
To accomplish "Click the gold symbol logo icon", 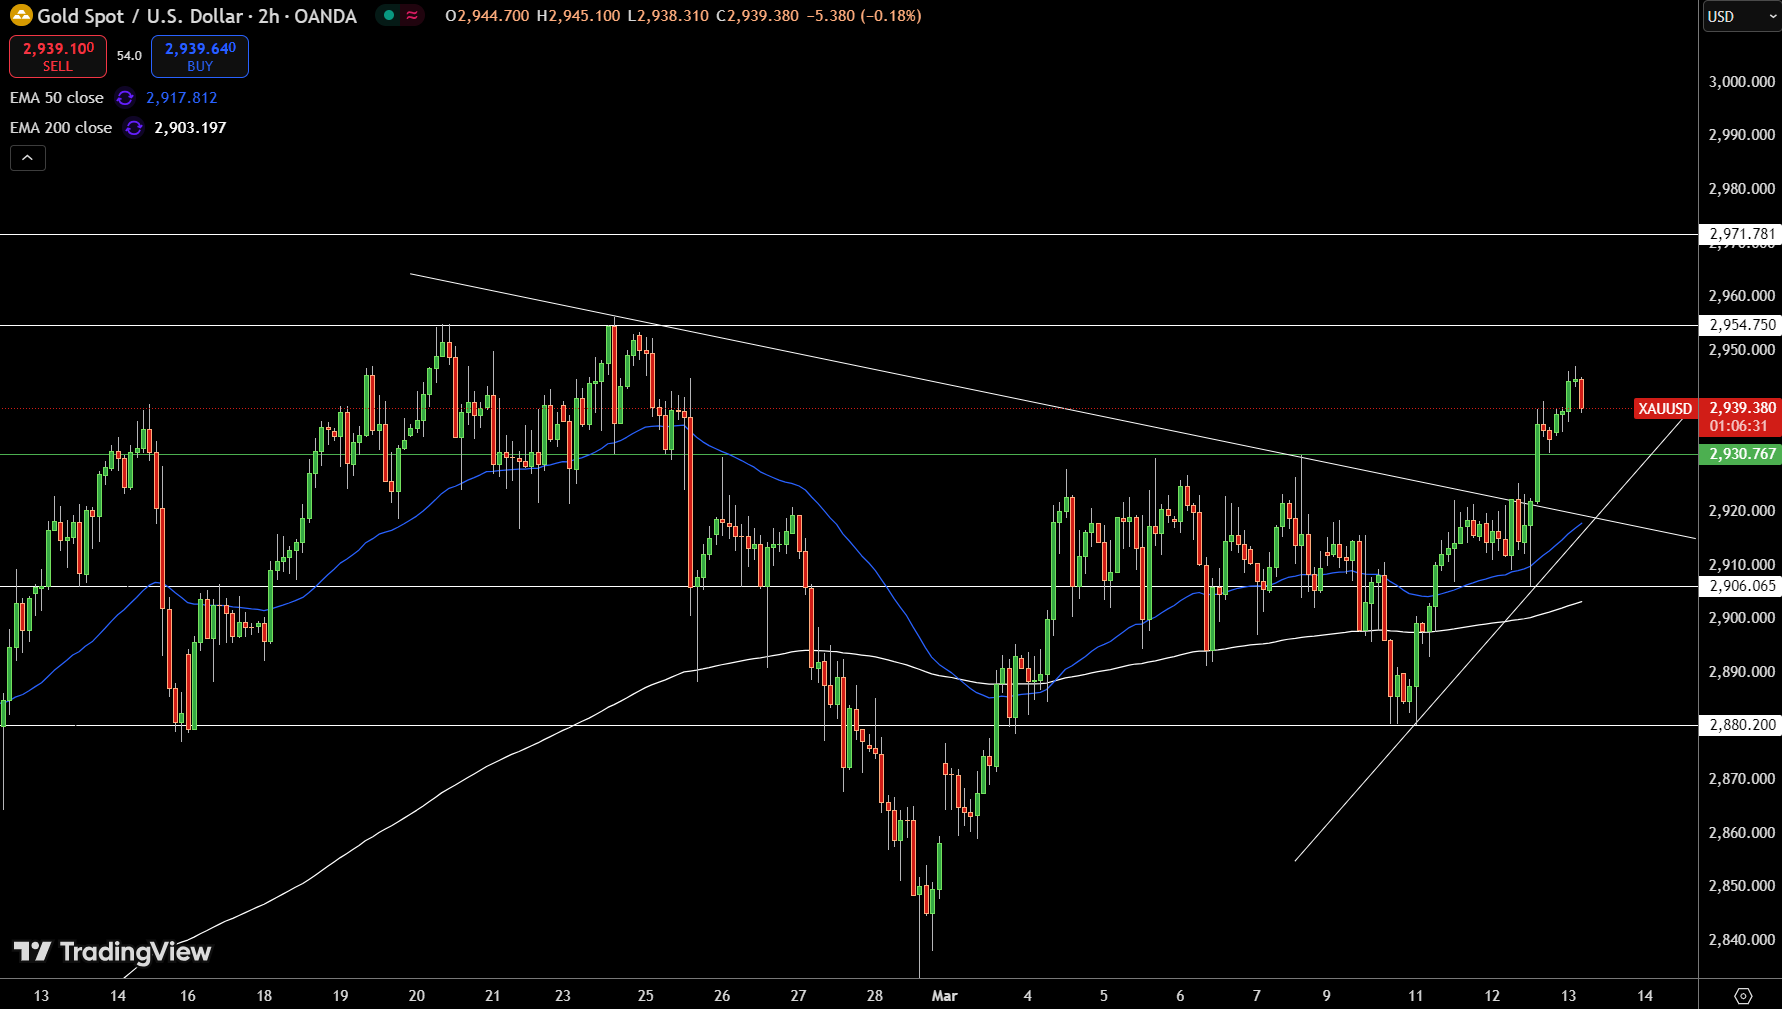I will coord(21,16).
